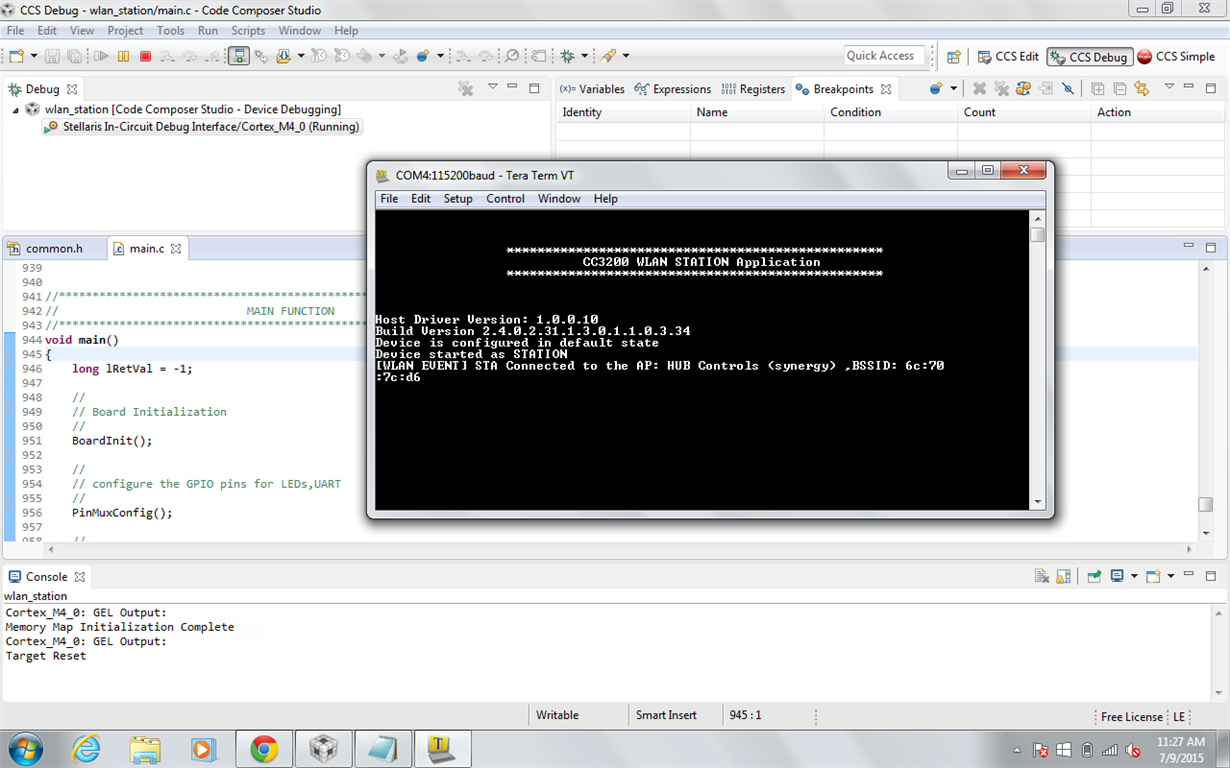The height and width of the screenshot is (768, 1230).
Task: Close the main.c editor tab
Action: (x=175, y=248)
